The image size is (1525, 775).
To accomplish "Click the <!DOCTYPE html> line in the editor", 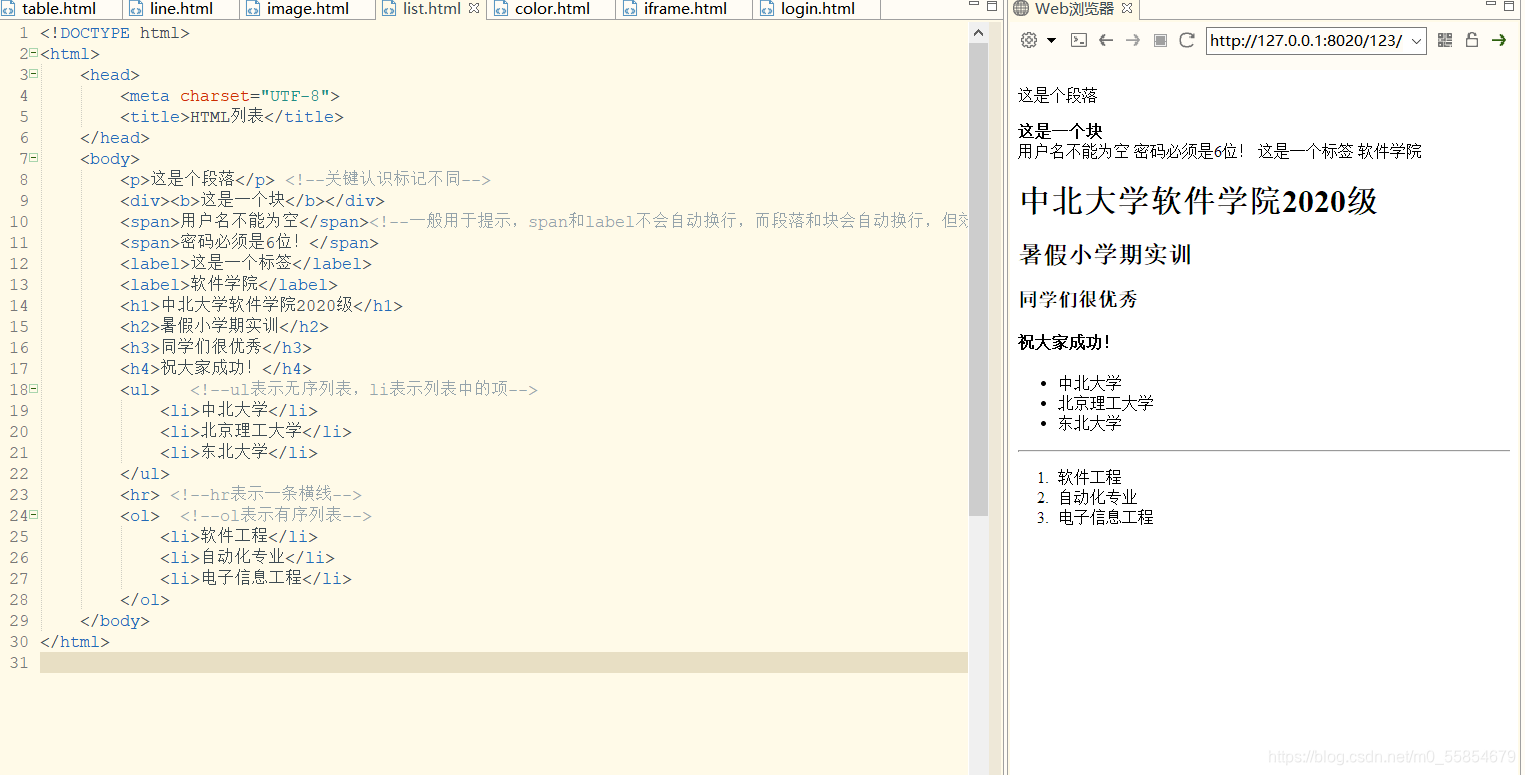I will click(x=115, y=33).
